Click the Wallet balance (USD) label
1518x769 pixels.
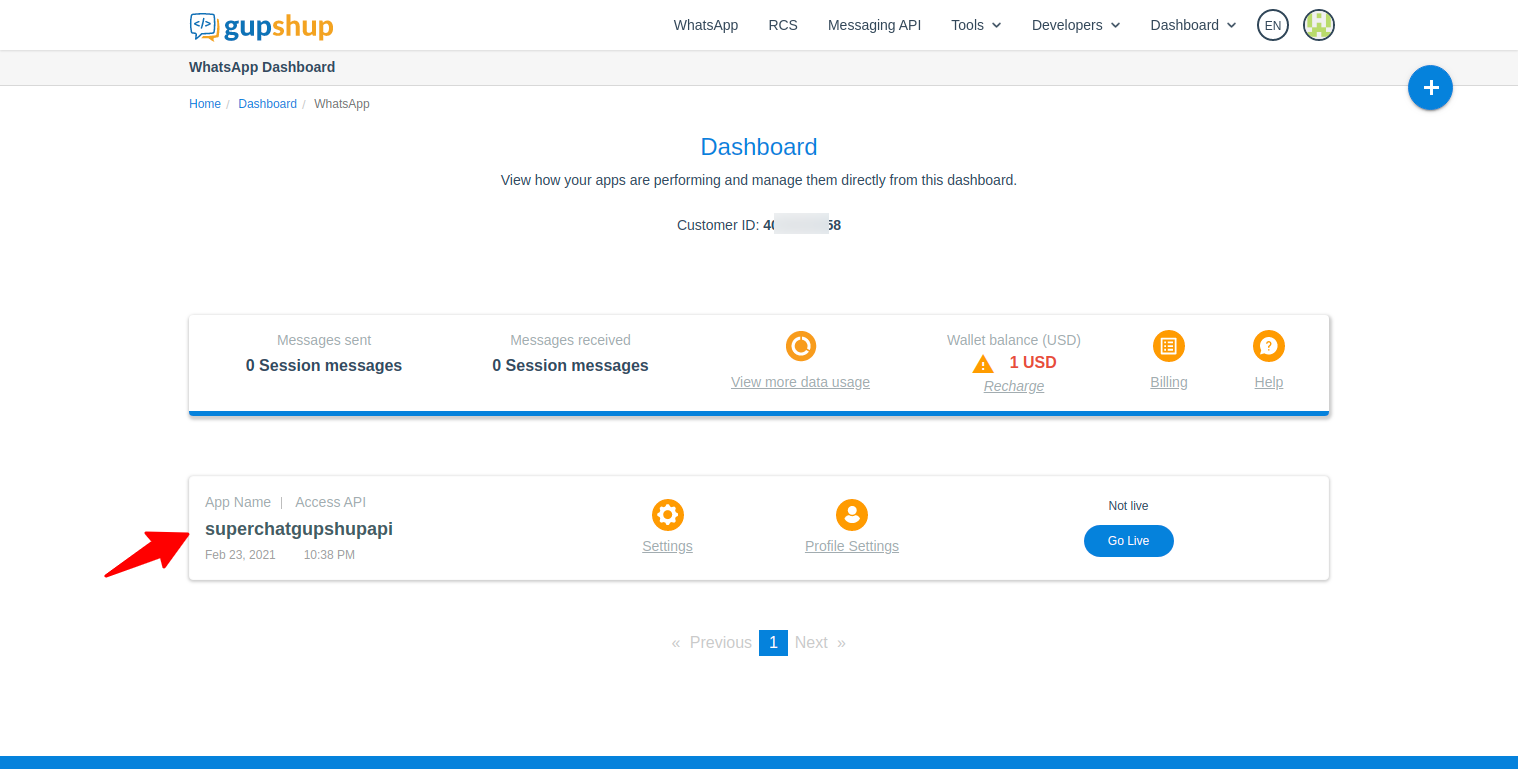coord(1014,340)
